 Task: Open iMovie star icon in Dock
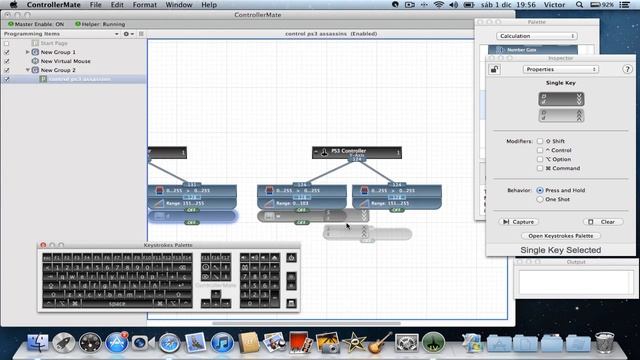(353, 342)
